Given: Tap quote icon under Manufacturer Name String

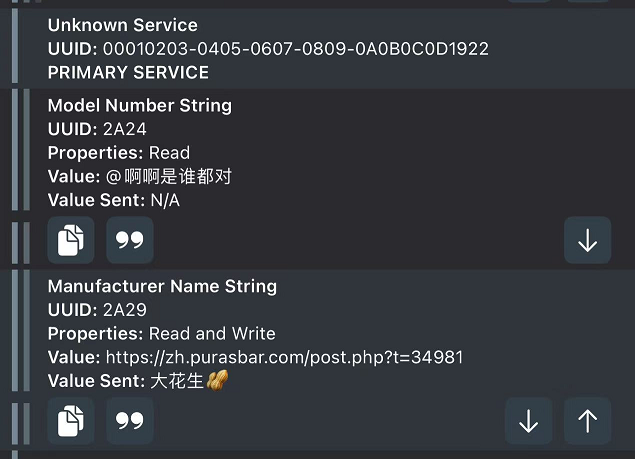Looking at the screenshot, I should (x=130, y=421).
